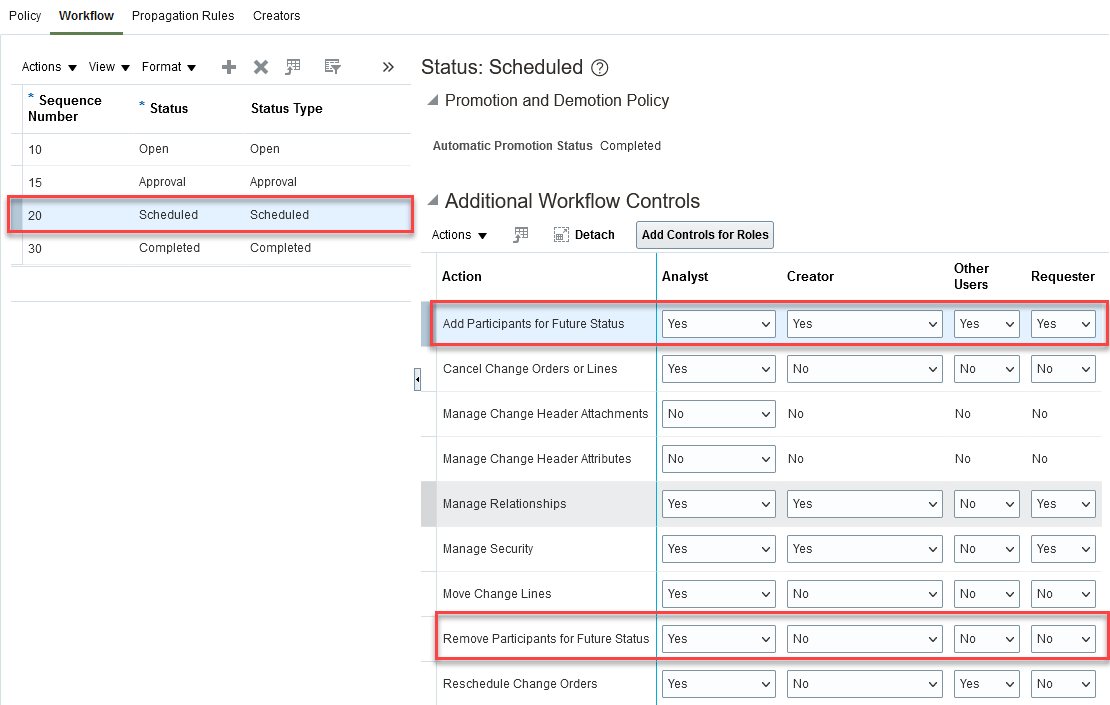Switch to the Propagation Rules tab
Screen dimensions: 1110x705
coord(183,16)
